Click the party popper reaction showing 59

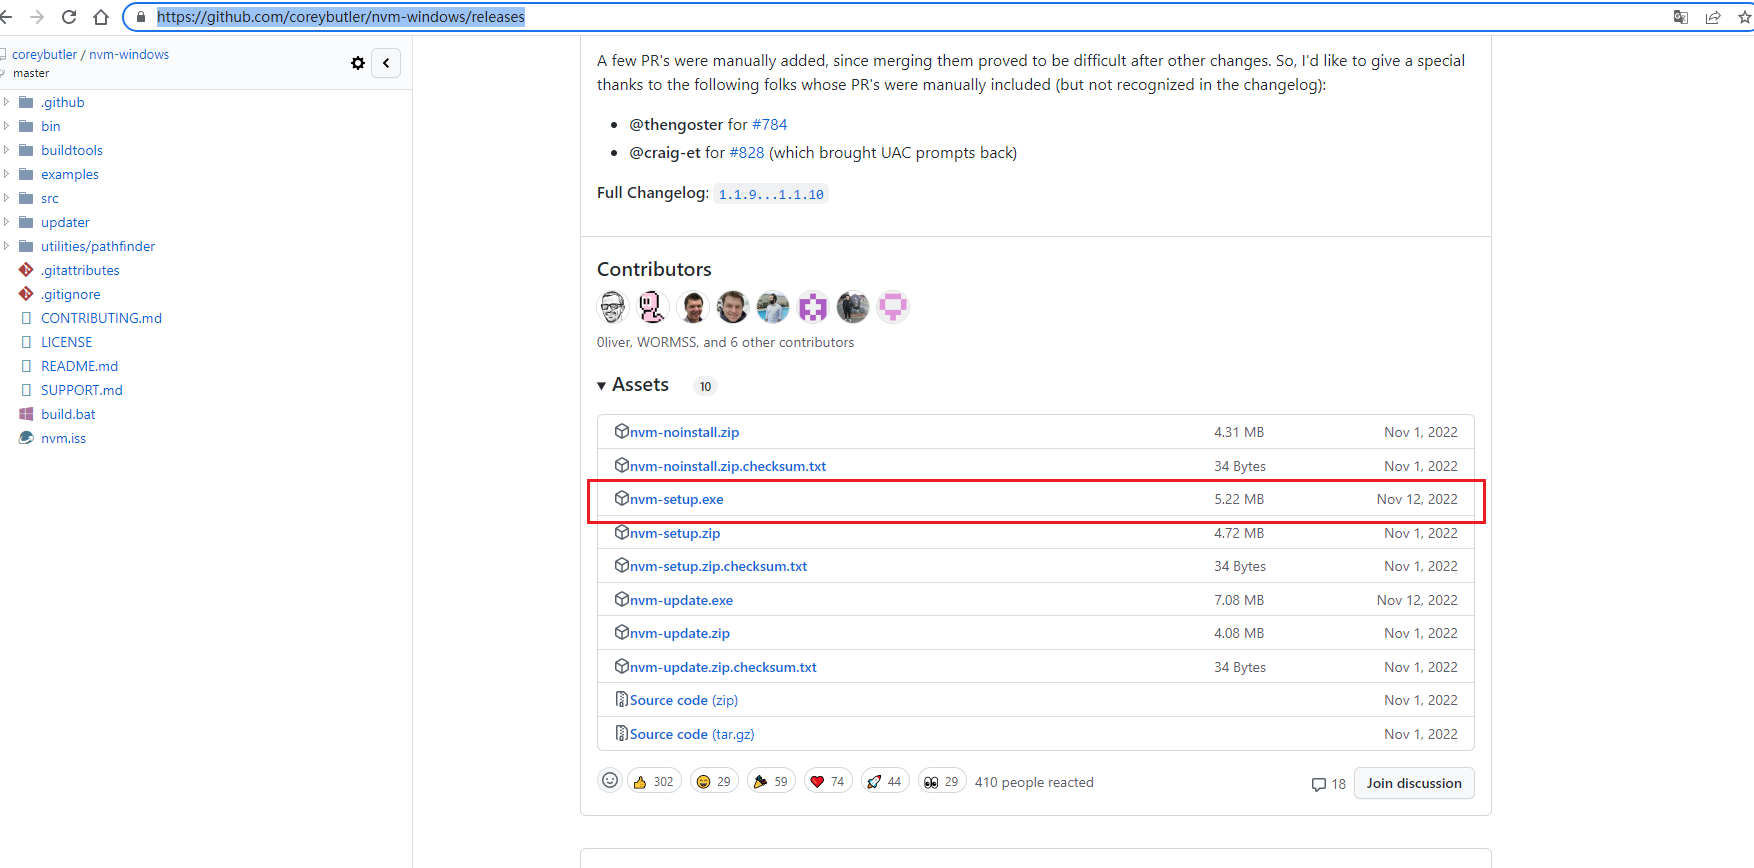tap(771, 781)
